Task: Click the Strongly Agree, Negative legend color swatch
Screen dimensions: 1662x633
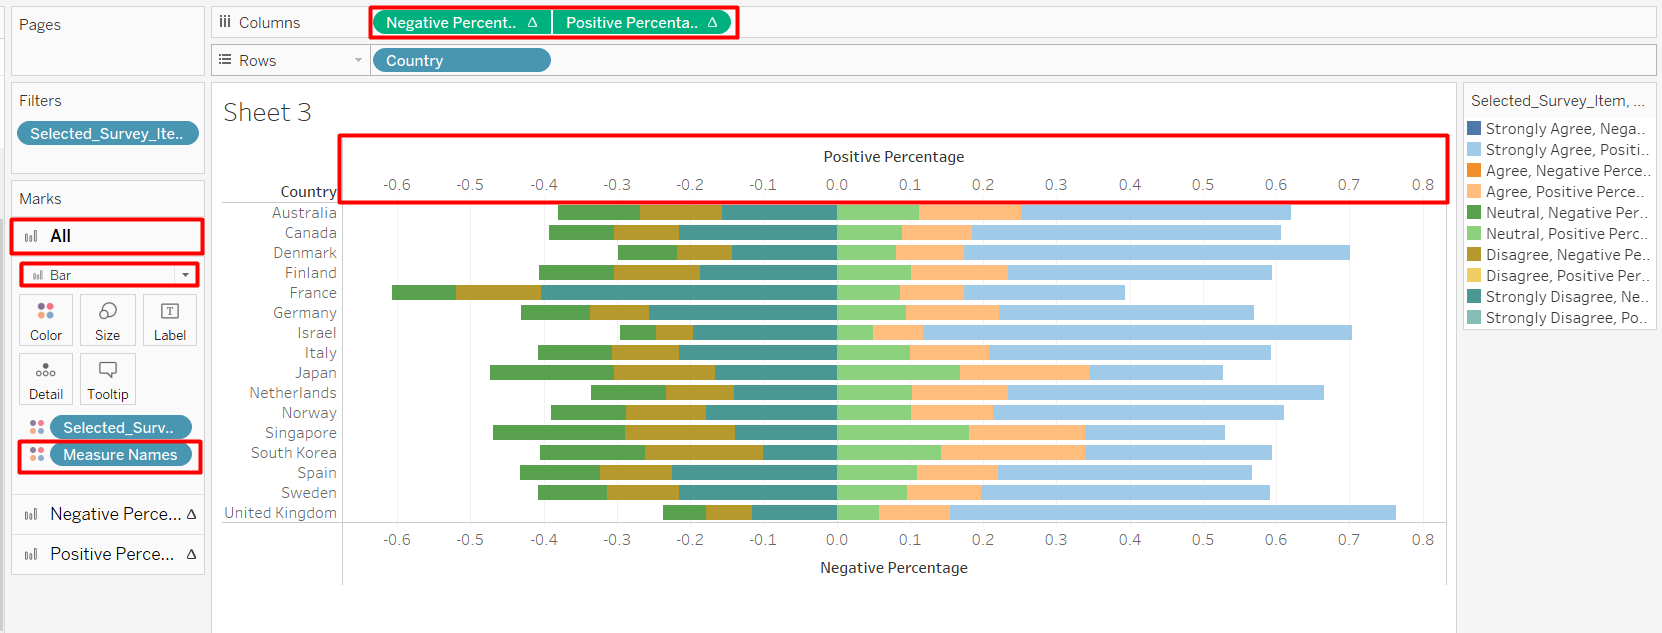Action: pos(1474,128)
